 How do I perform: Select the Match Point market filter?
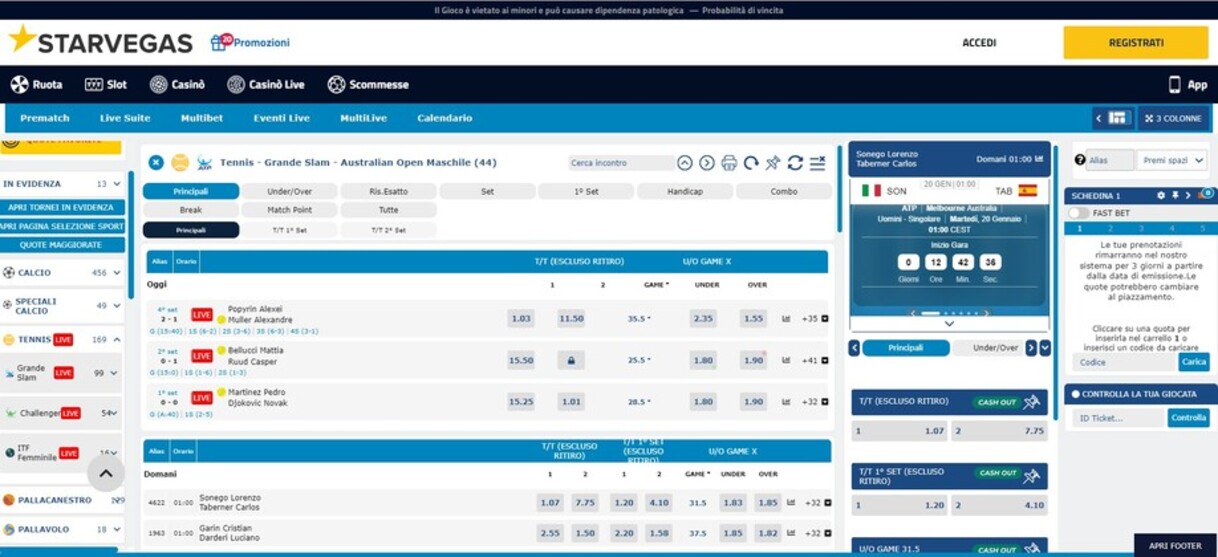[x=289, y=210]
